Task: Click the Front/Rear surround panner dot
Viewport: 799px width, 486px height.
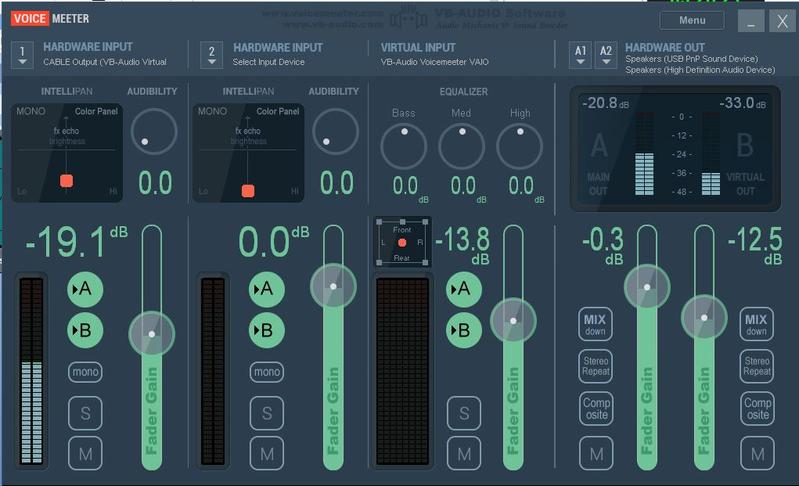Action: pyautogui.click(x=402, y=242)
